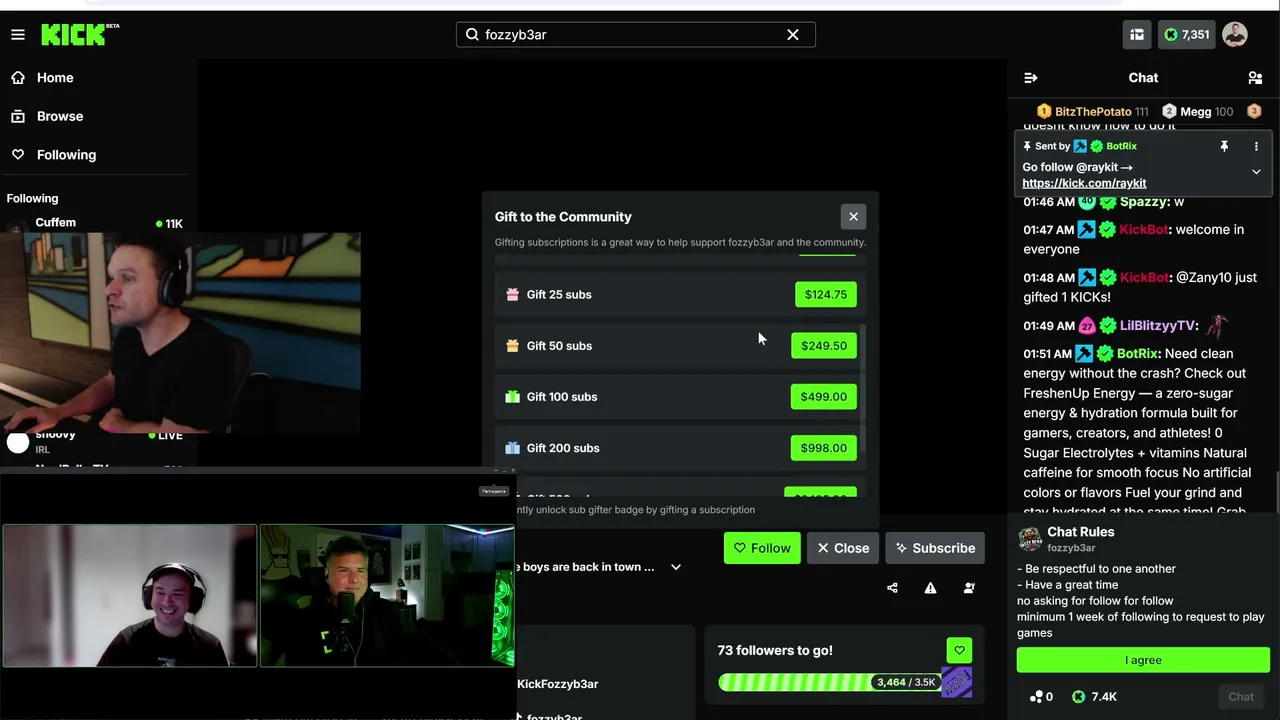1280x720 pixels.
Task: Click the Spazzy username in chat
Action: click(1144, 202)
